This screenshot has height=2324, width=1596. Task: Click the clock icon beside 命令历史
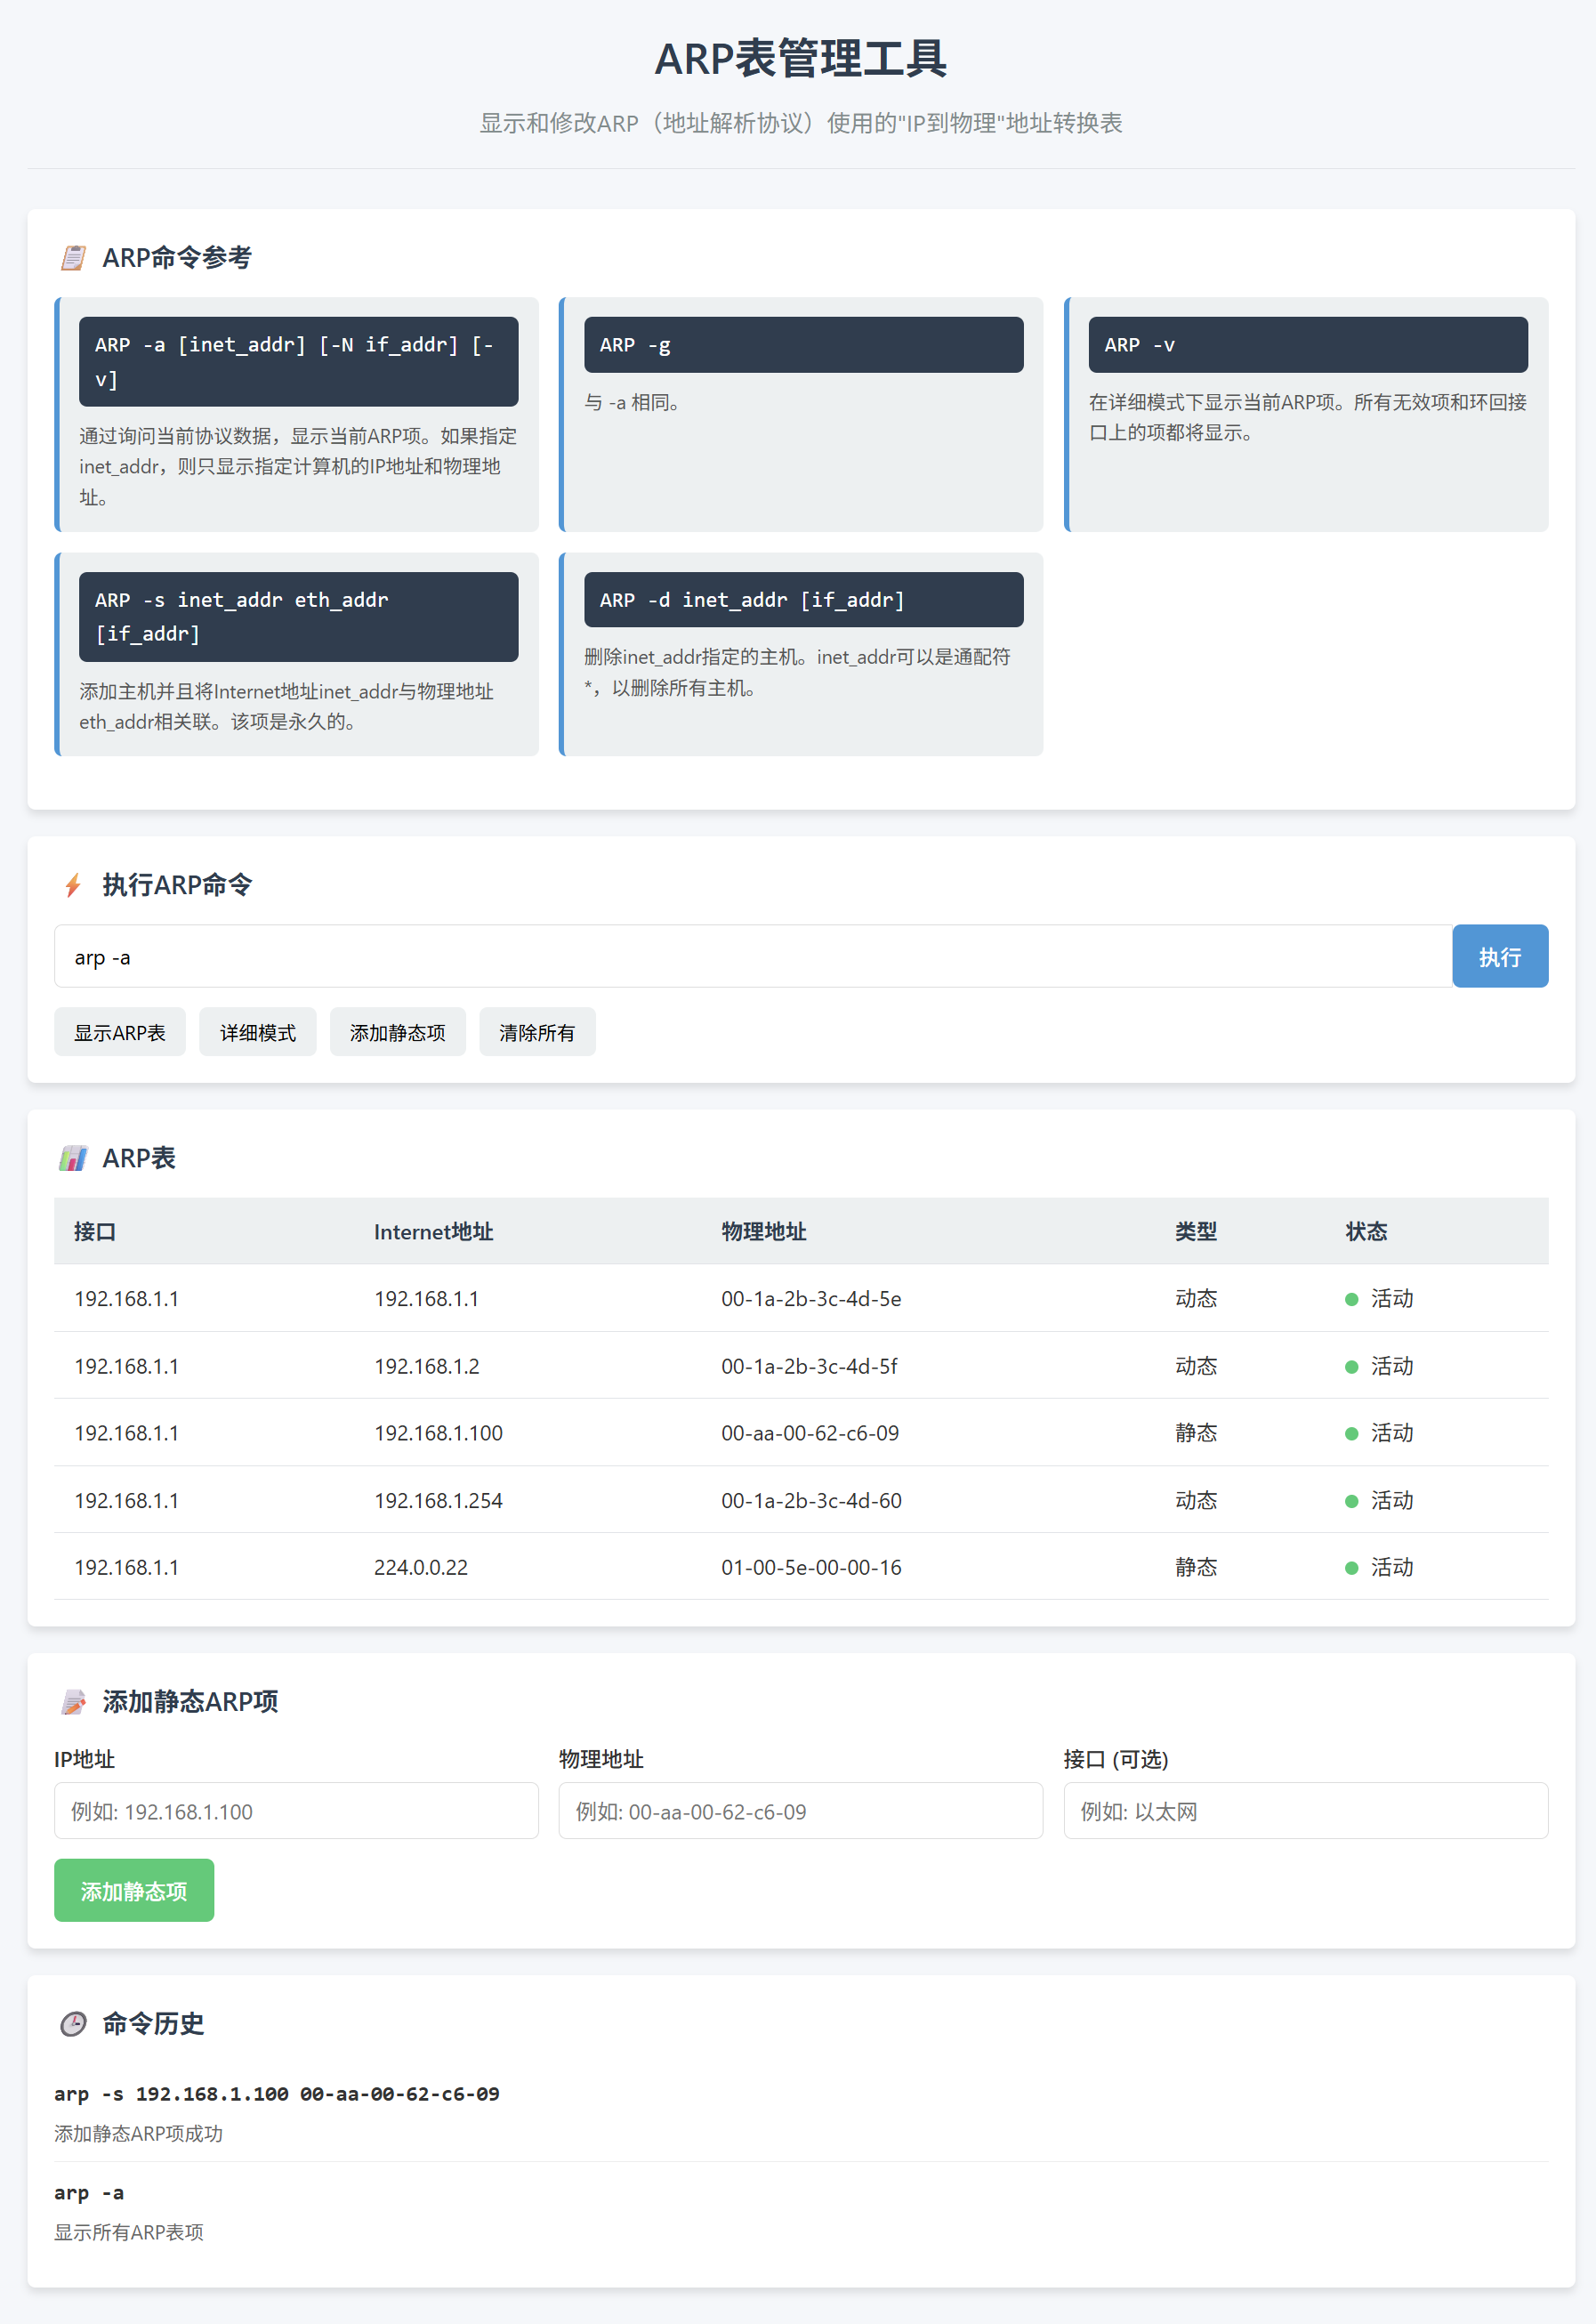click(x=73, y=2024)
